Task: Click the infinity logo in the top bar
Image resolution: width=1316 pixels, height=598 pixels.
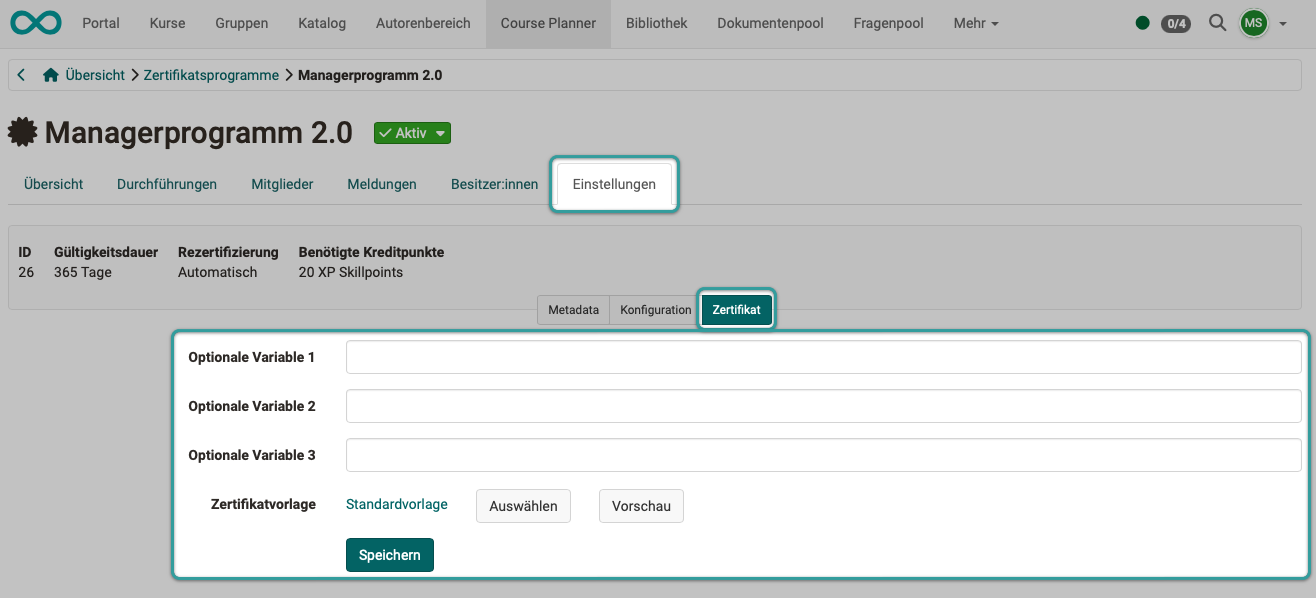Action: (x=35, y=22)
